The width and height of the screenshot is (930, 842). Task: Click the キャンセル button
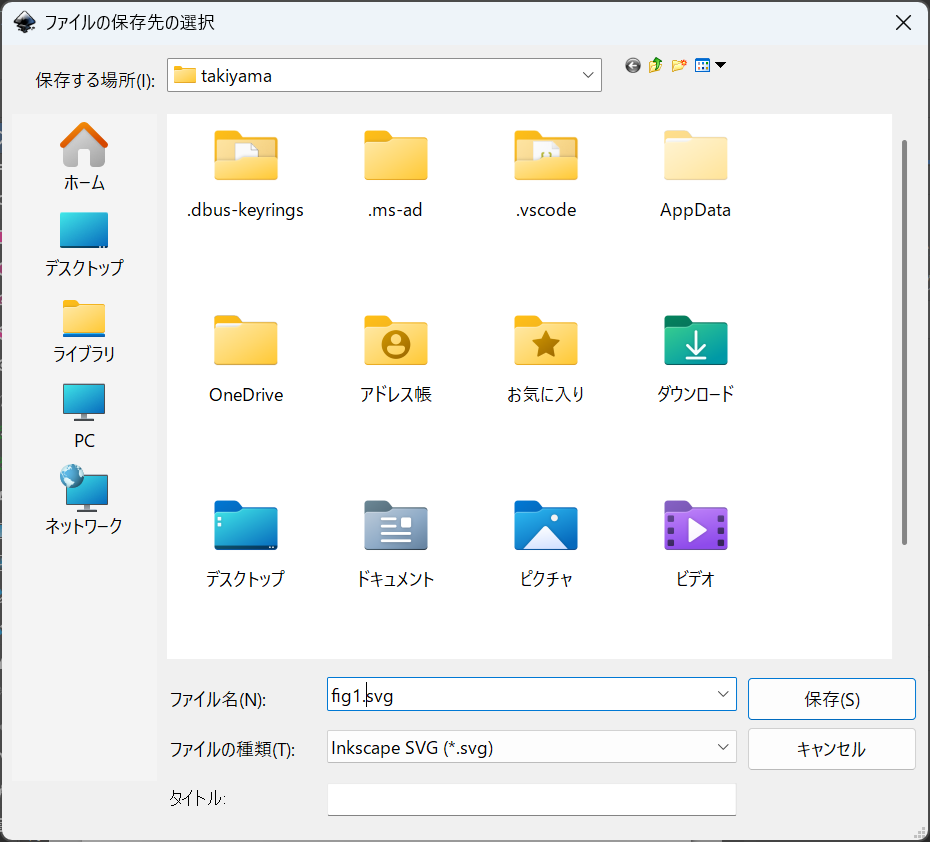pyautogui.click(x=831, y=749)
